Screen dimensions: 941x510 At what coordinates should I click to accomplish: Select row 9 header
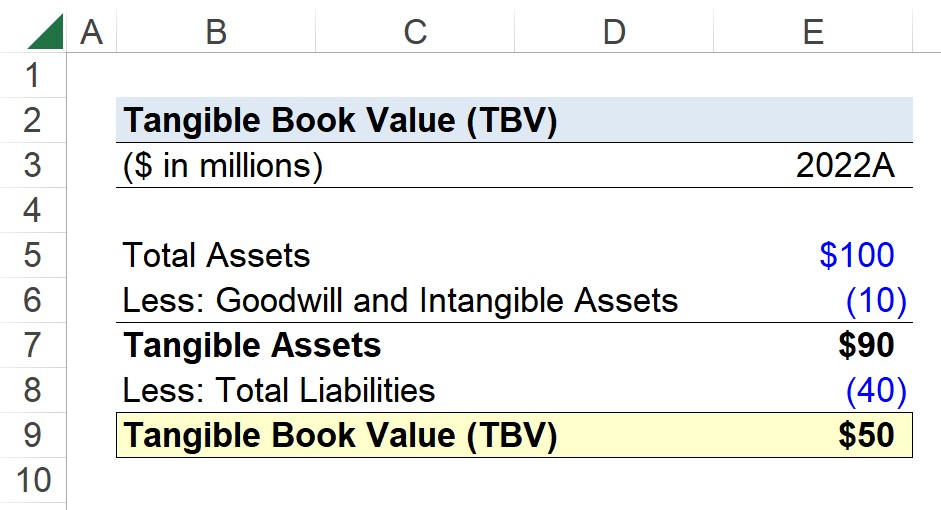(x=32, y=435)
